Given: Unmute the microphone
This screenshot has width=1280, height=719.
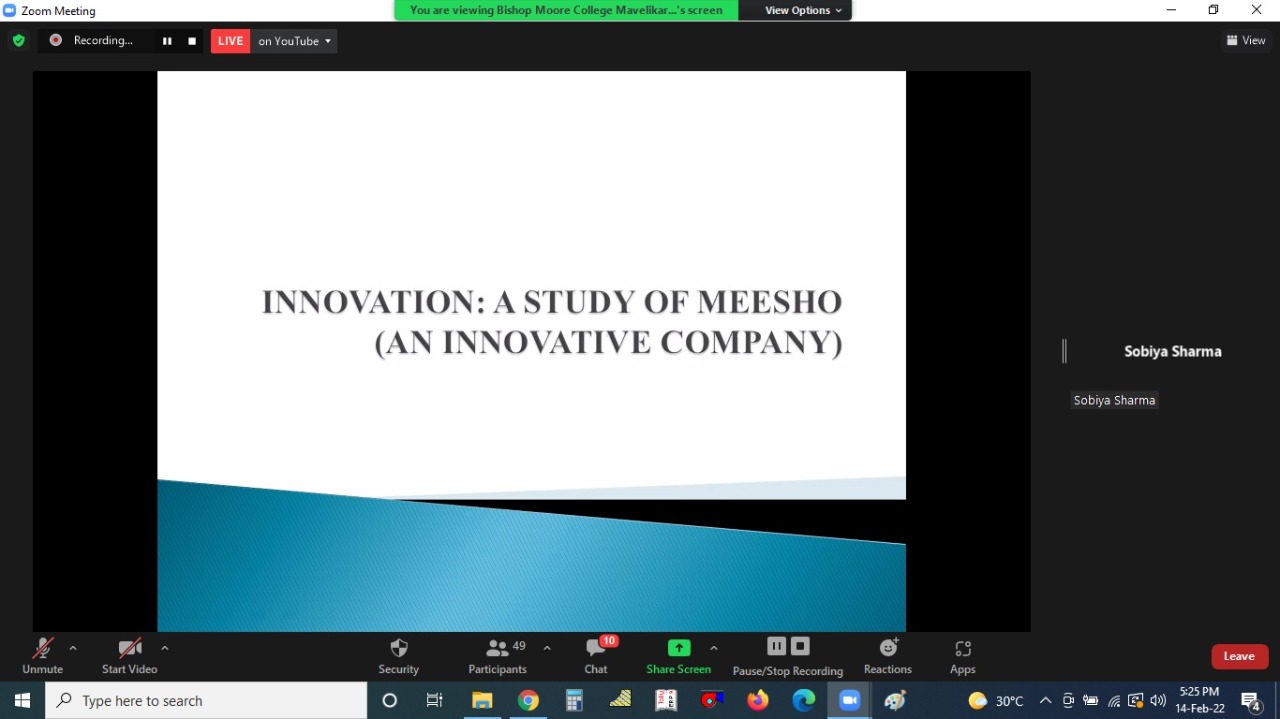Looking at the screenshot, I should (x=42, y=656).
